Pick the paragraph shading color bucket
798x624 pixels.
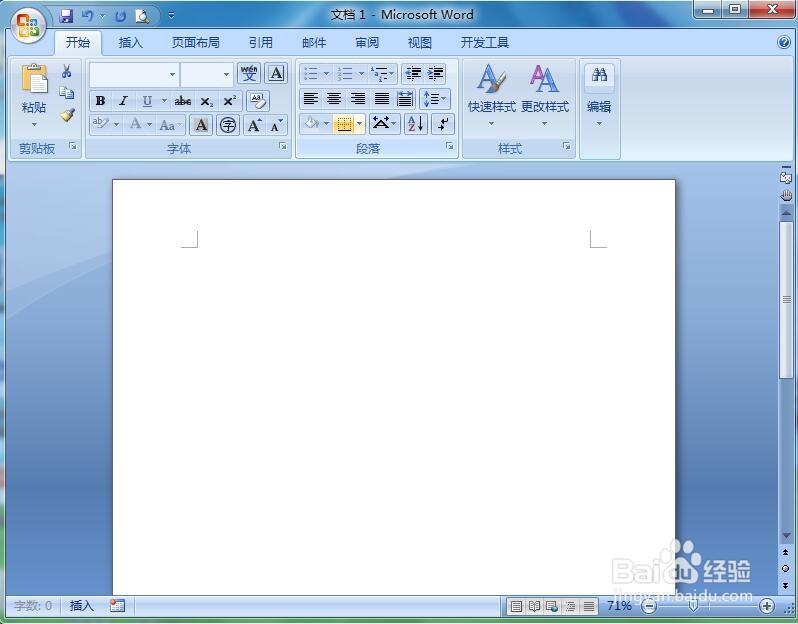click(x=311, y=124)
